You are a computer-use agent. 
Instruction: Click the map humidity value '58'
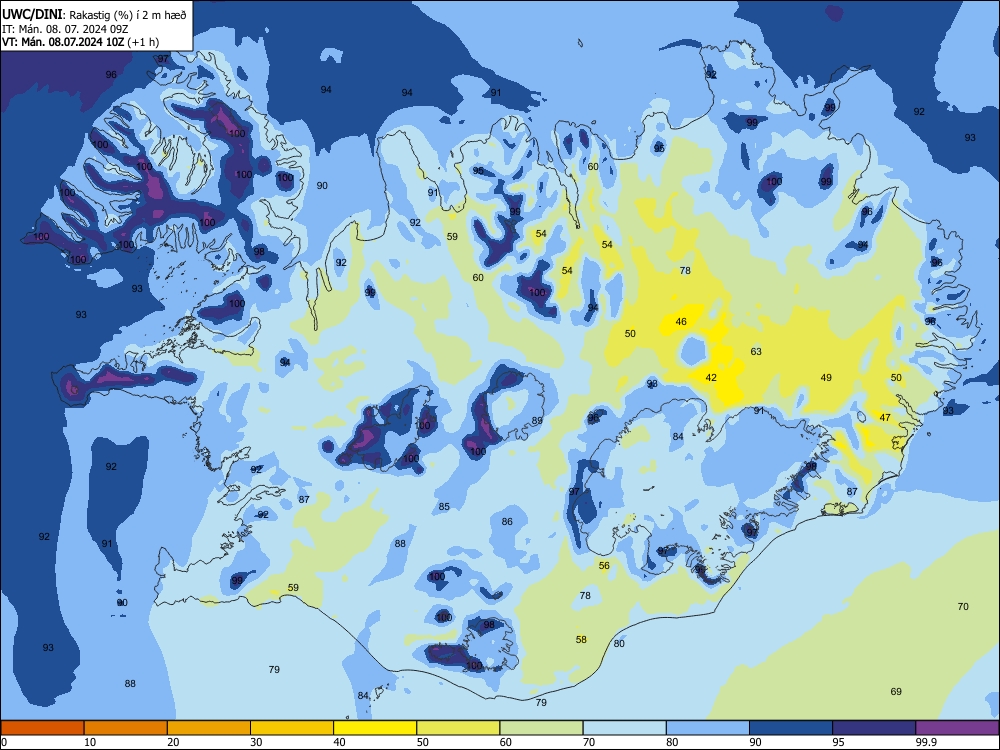pyautogui.click(x=581, y=640)
